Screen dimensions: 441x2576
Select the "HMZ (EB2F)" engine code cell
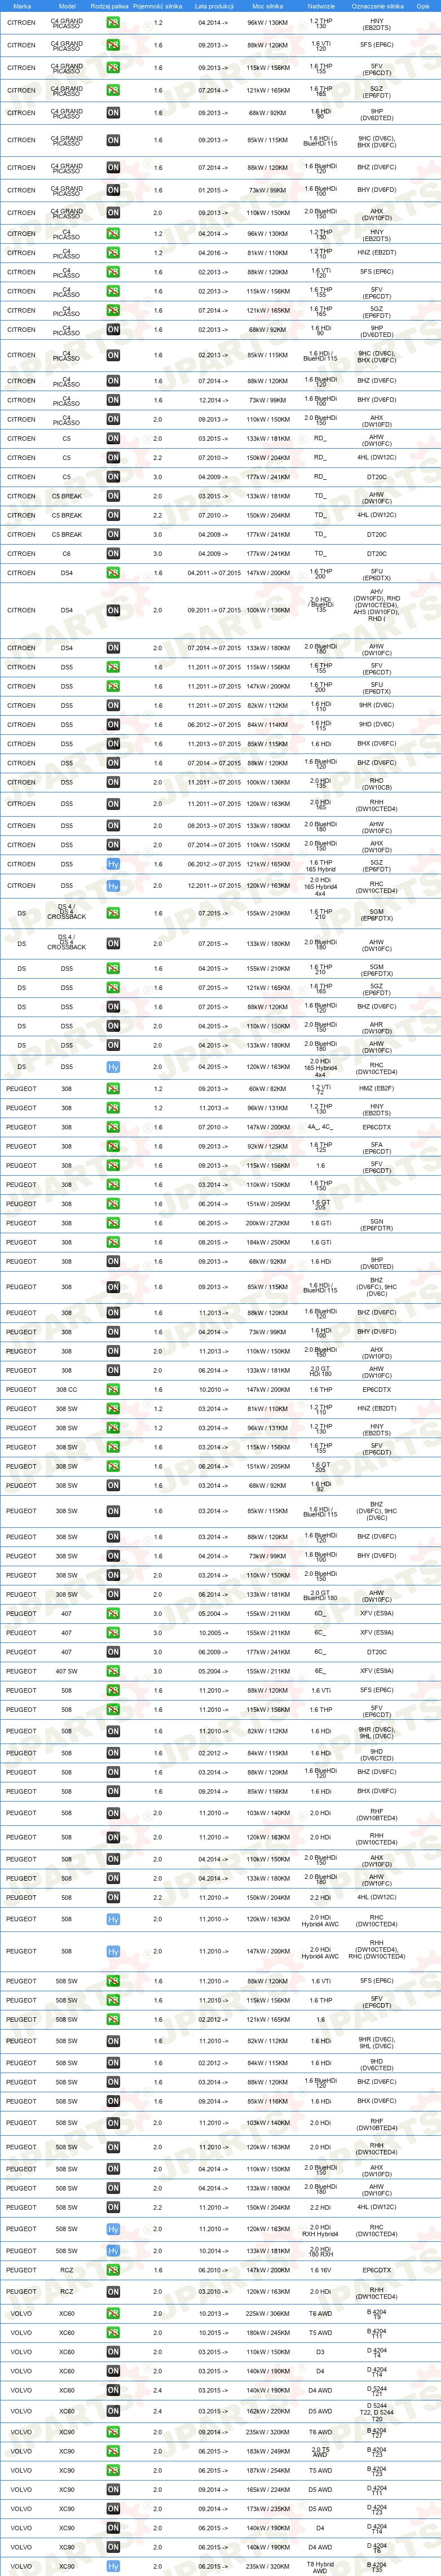376,1089
